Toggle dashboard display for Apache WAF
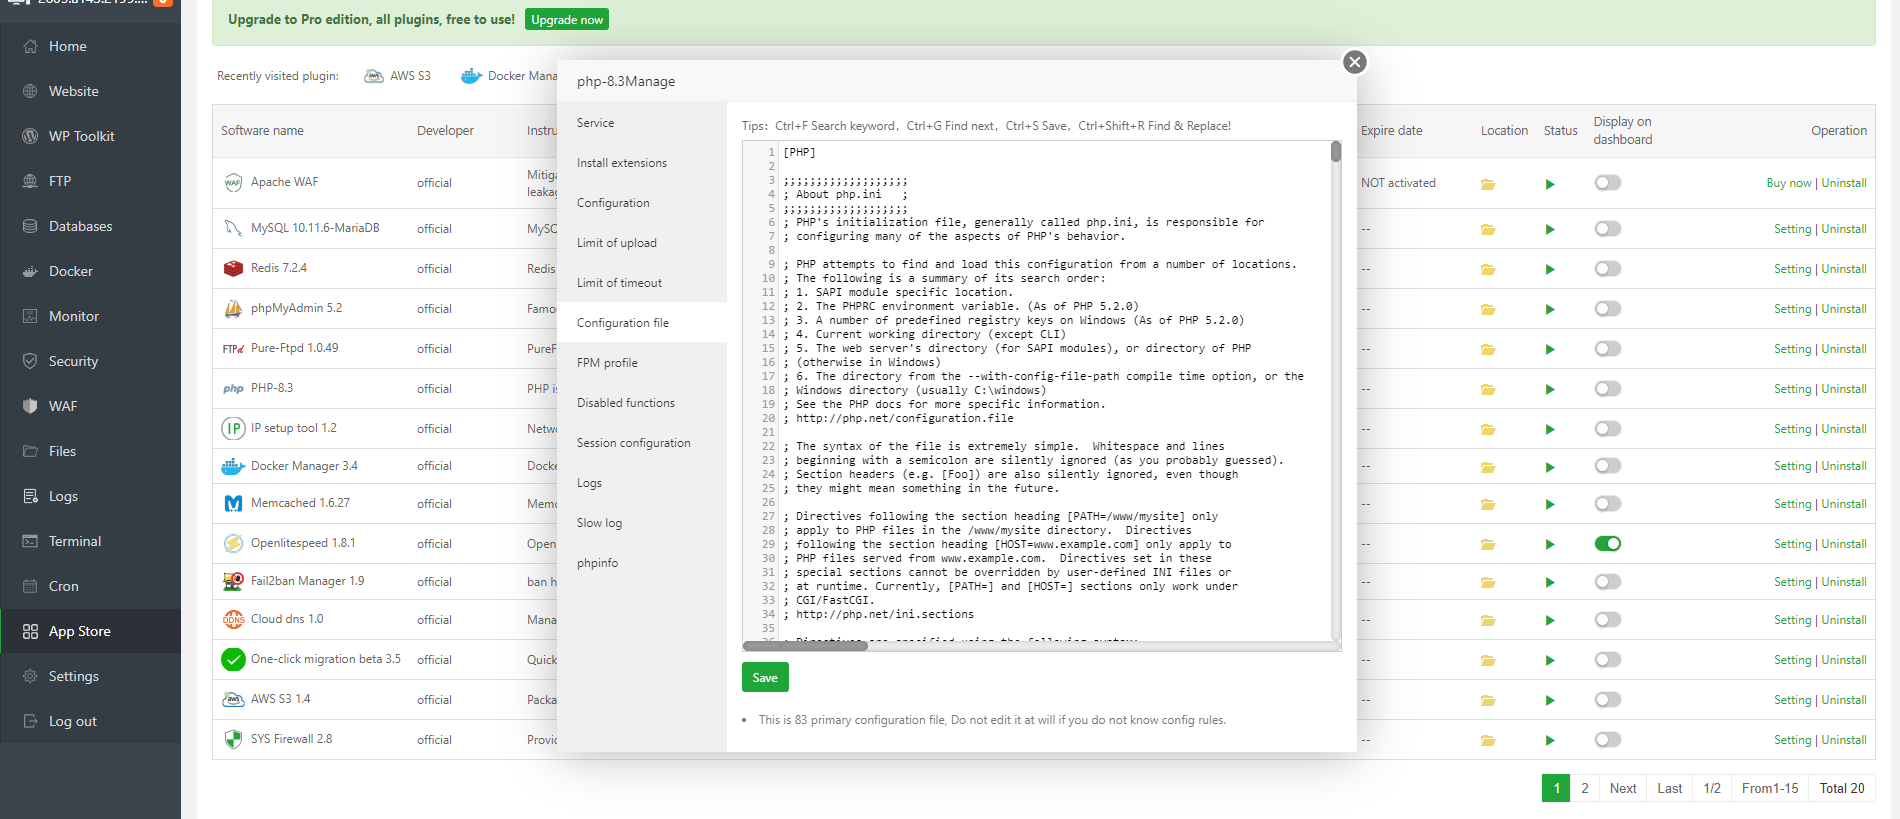Screen dimensions: 1900x819 1608,183
